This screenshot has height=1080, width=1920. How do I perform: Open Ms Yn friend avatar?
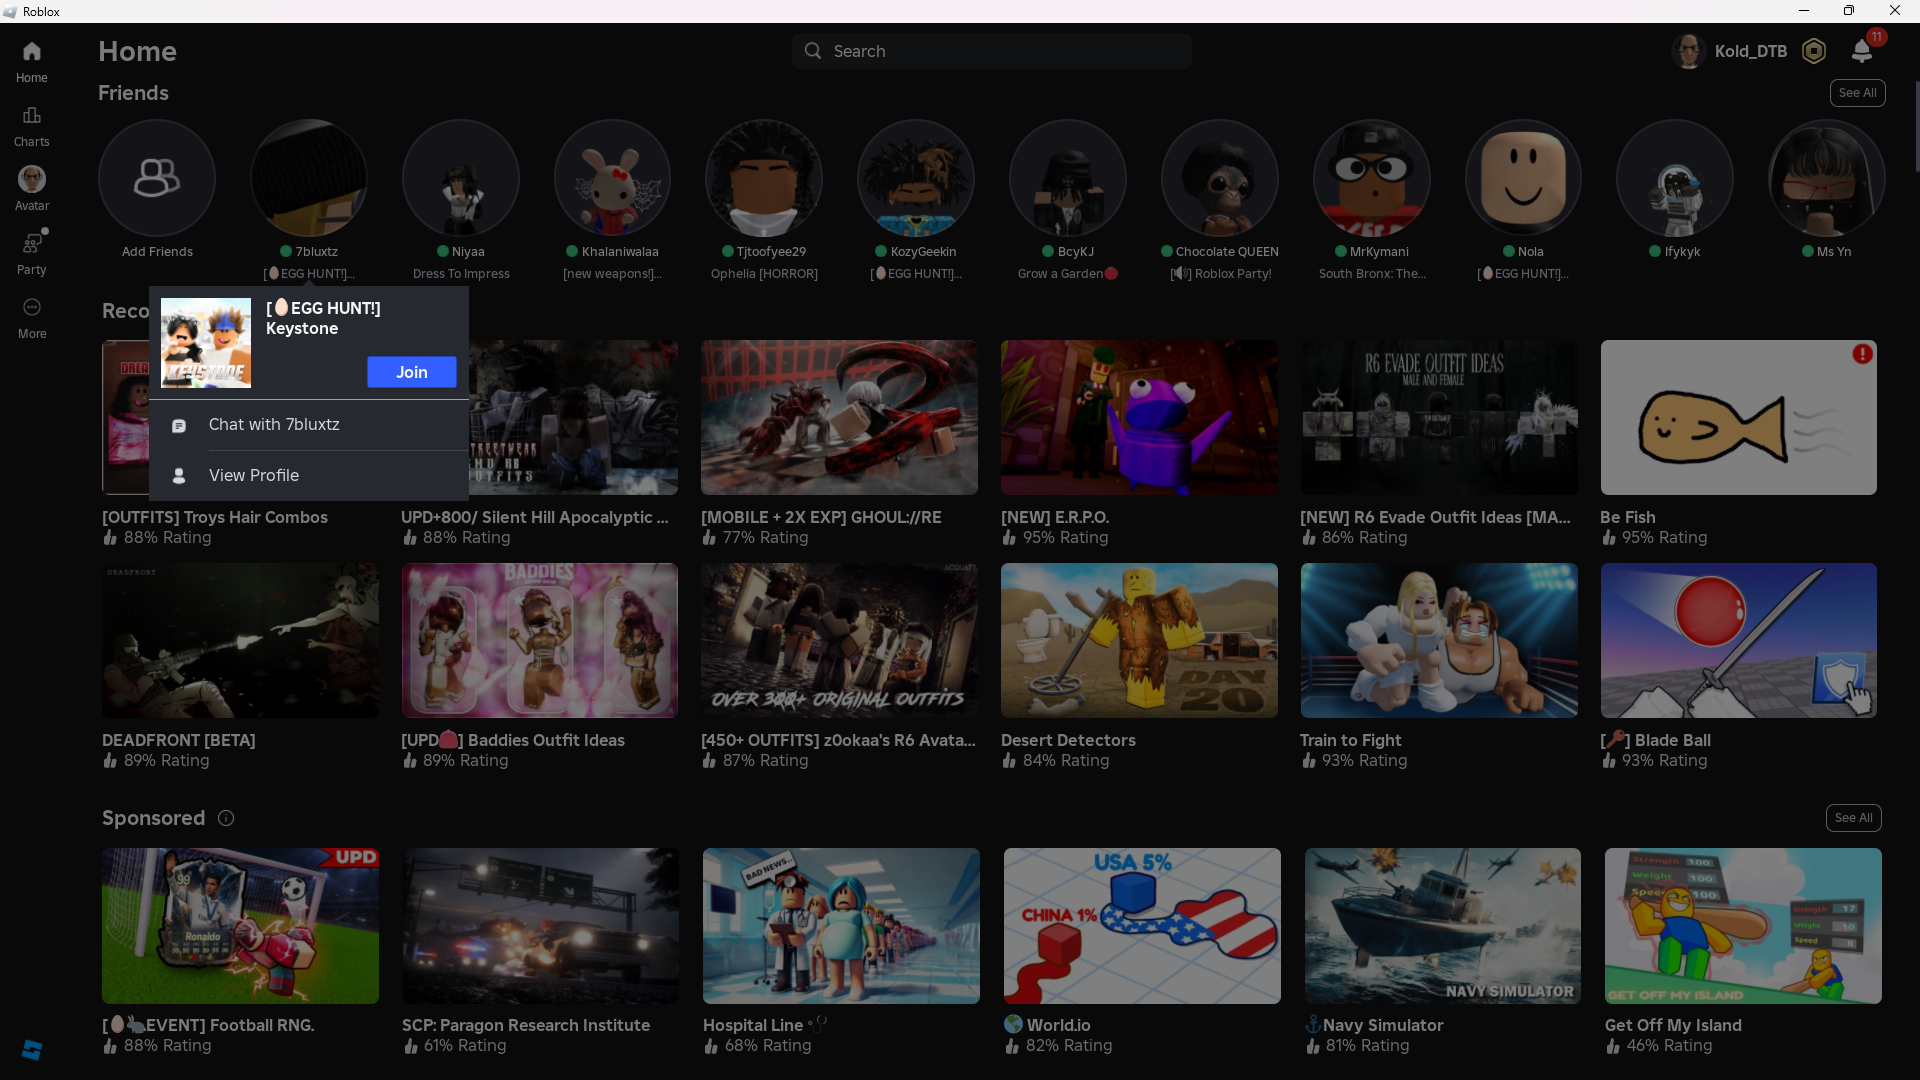(x=1827, y=178)
